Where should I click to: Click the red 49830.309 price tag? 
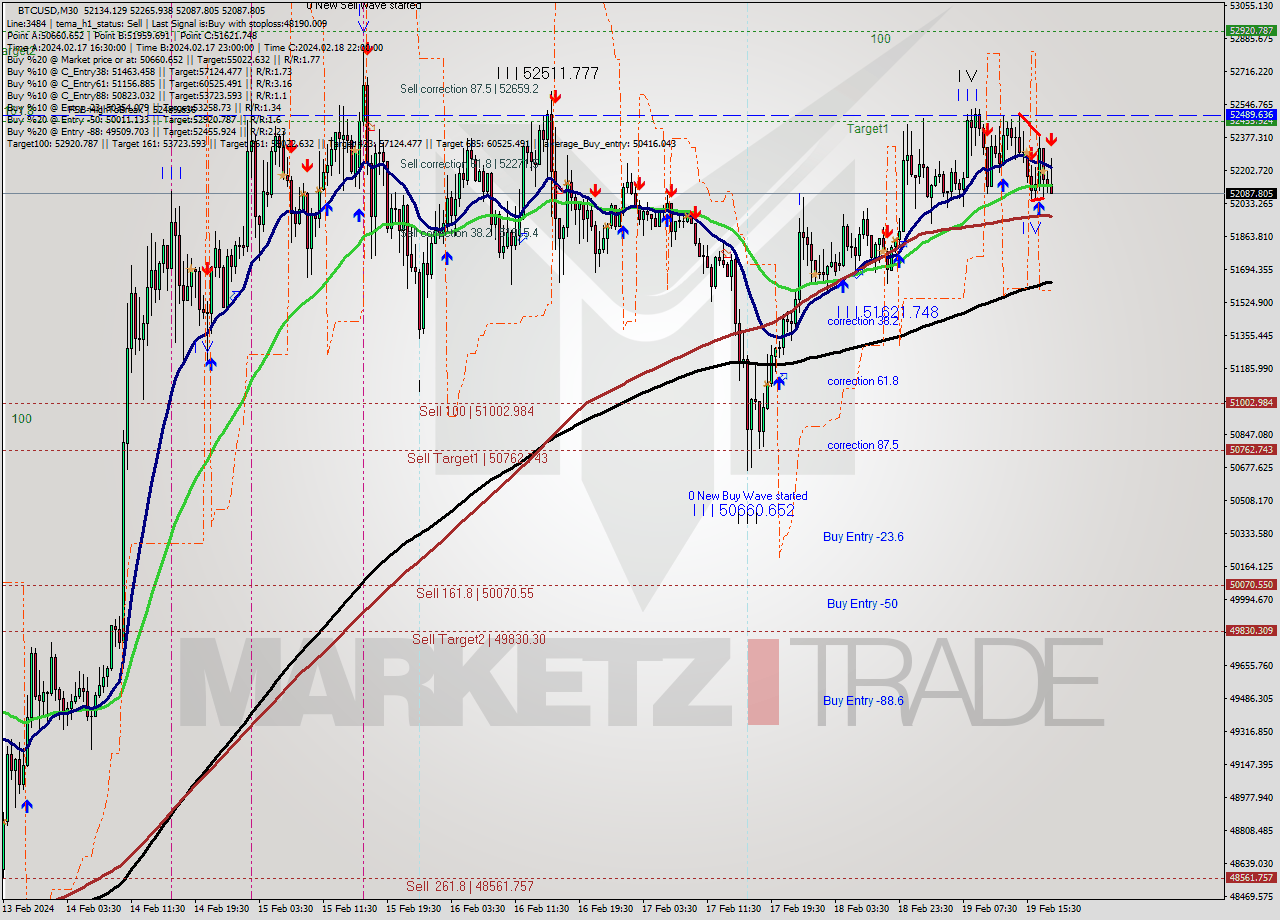[1251, 630]
